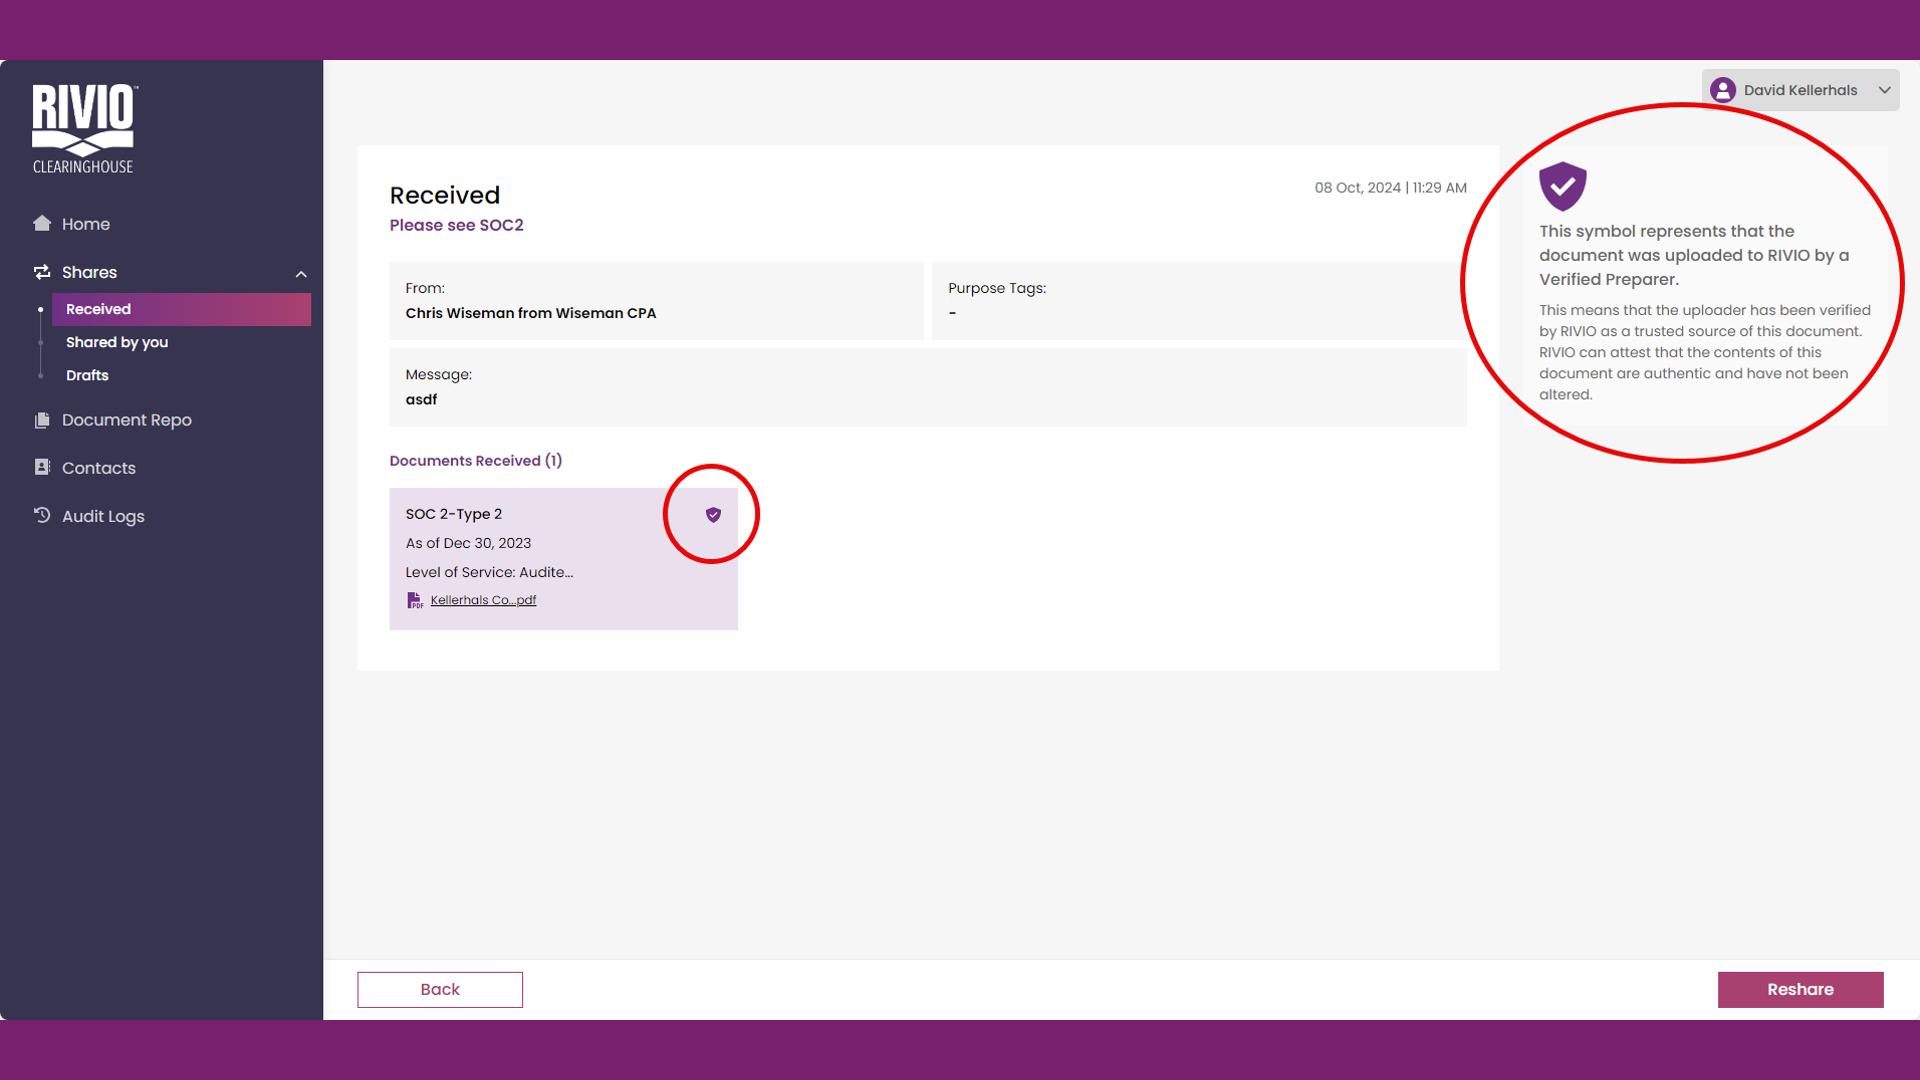Click the sender Chris Wiseman from Wiseman CPA
The width and height of the screenshot is (1920, 1080).
531,313
